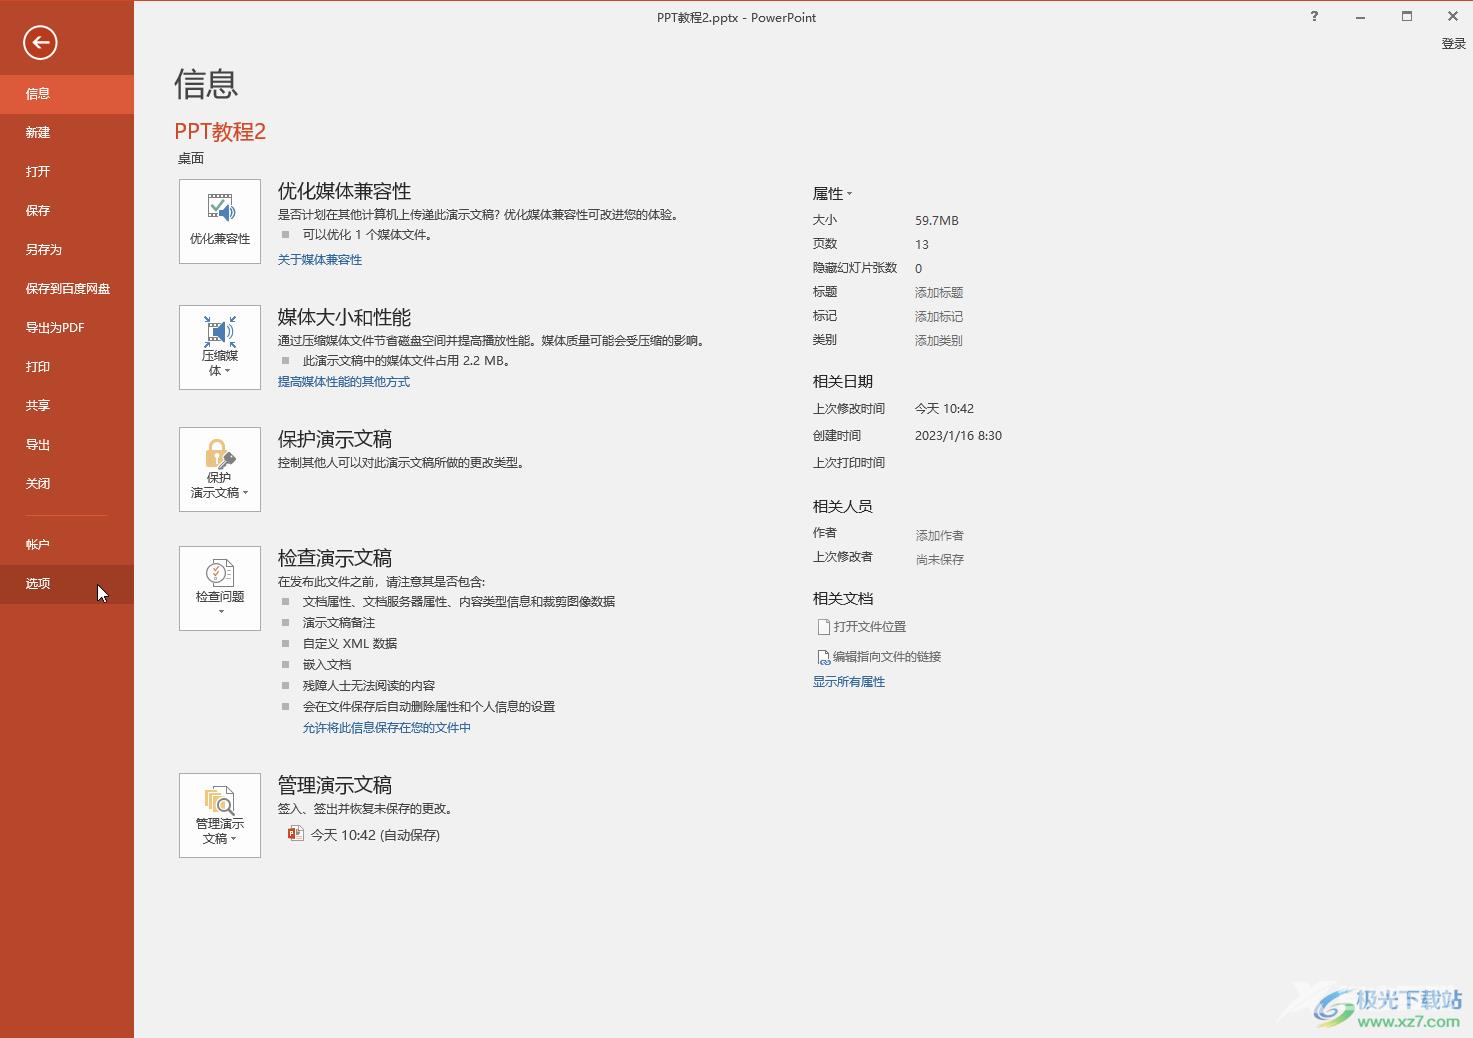Select 打开 in the backstage menu

(x=67, y=172)
